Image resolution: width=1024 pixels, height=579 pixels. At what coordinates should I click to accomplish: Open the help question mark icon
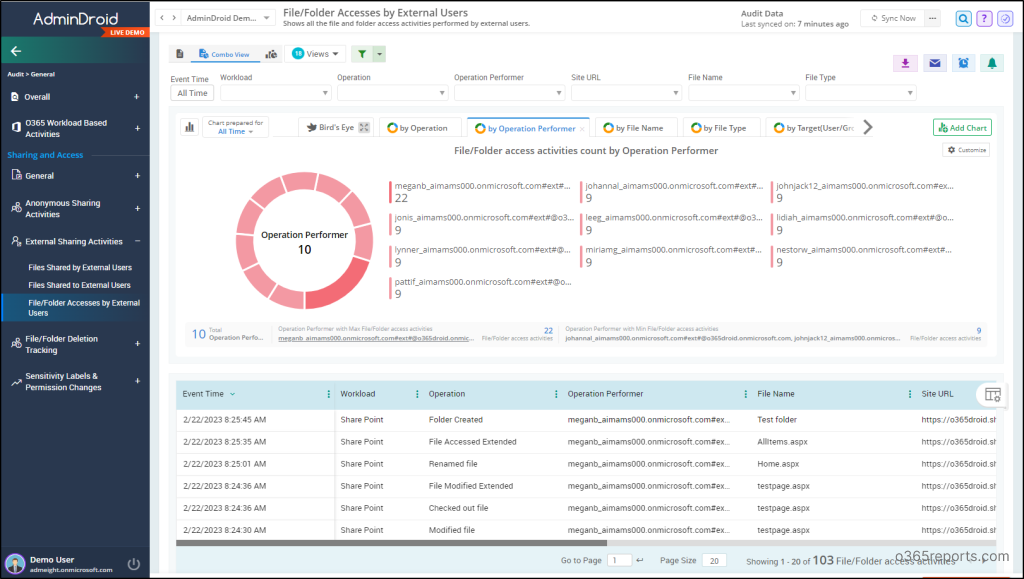click(x=984, y=19)
